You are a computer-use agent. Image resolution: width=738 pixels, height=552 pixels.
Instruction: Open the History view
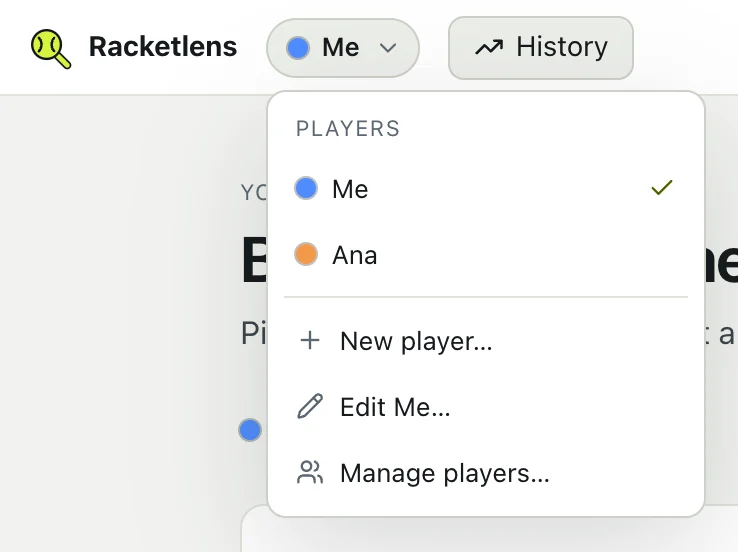click(540, 48)
